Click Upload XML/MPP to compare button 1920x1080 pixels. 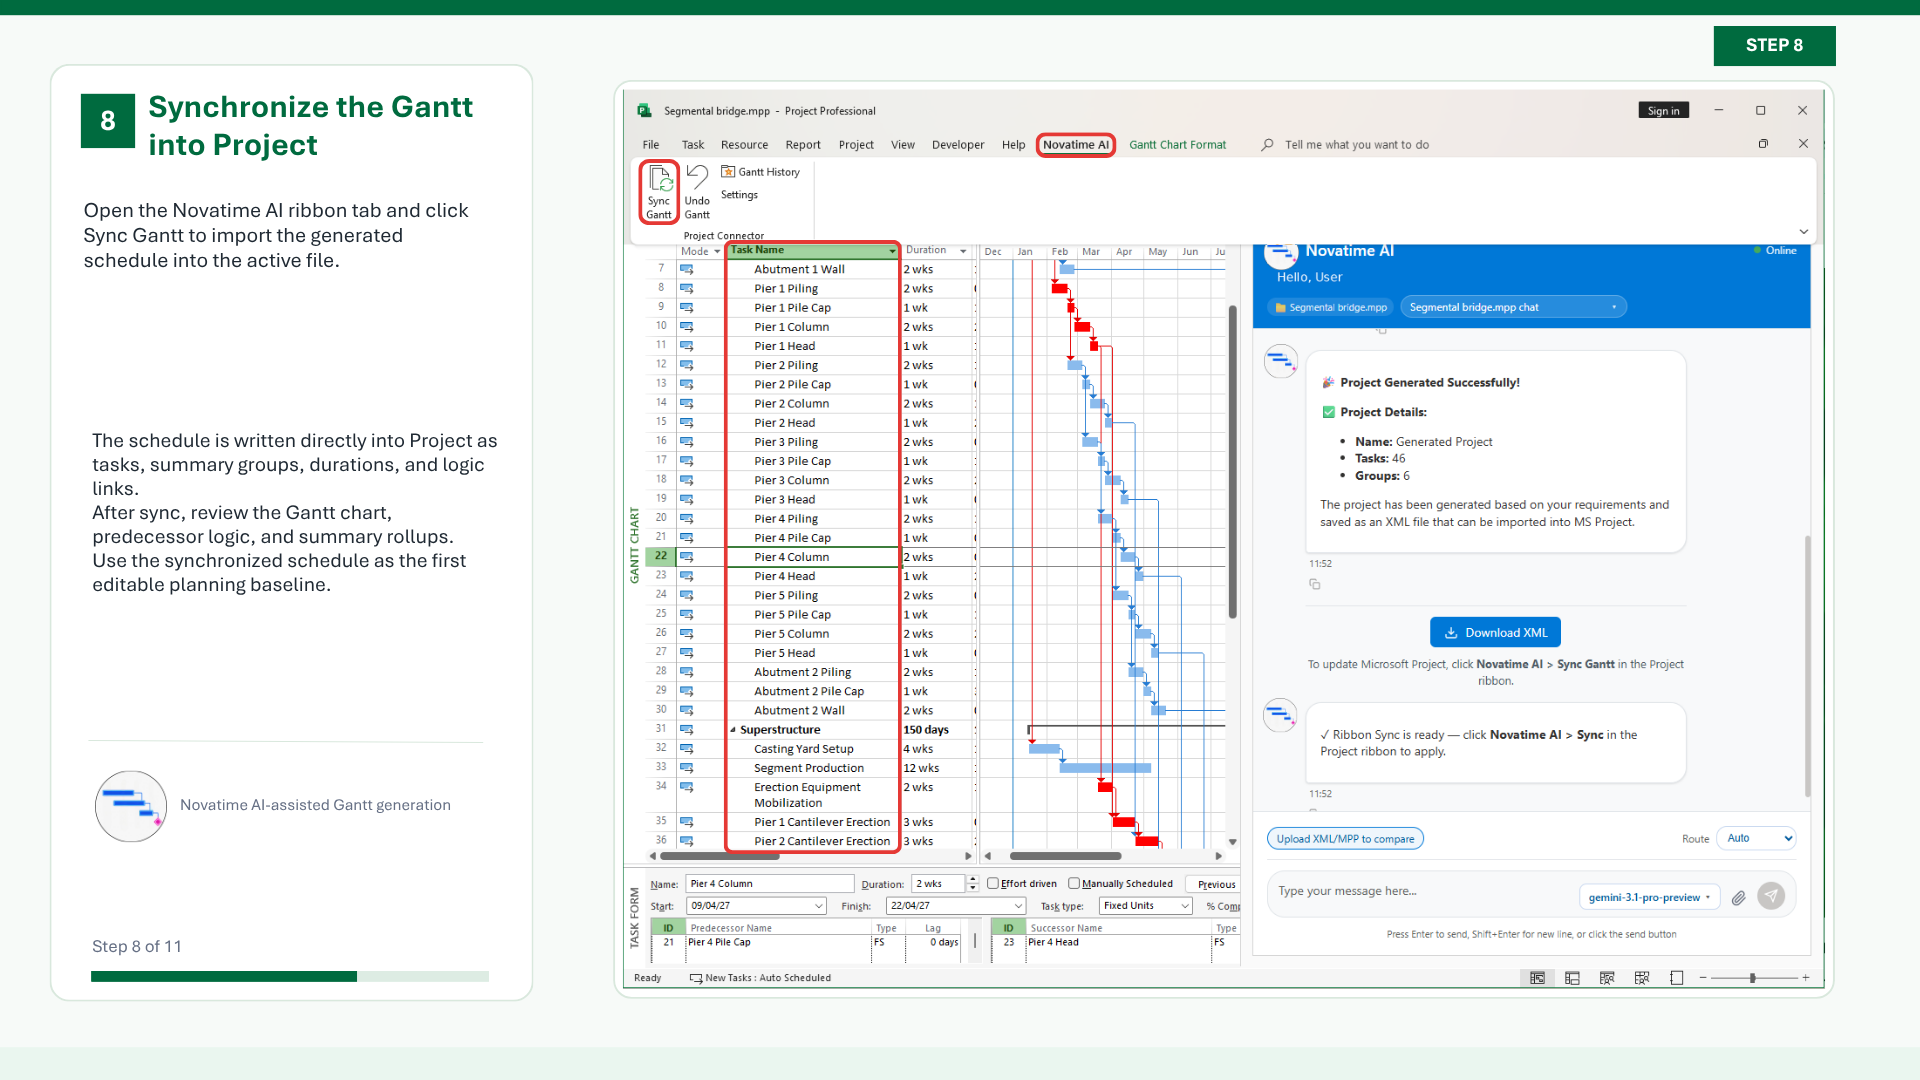pos(1345,839)
